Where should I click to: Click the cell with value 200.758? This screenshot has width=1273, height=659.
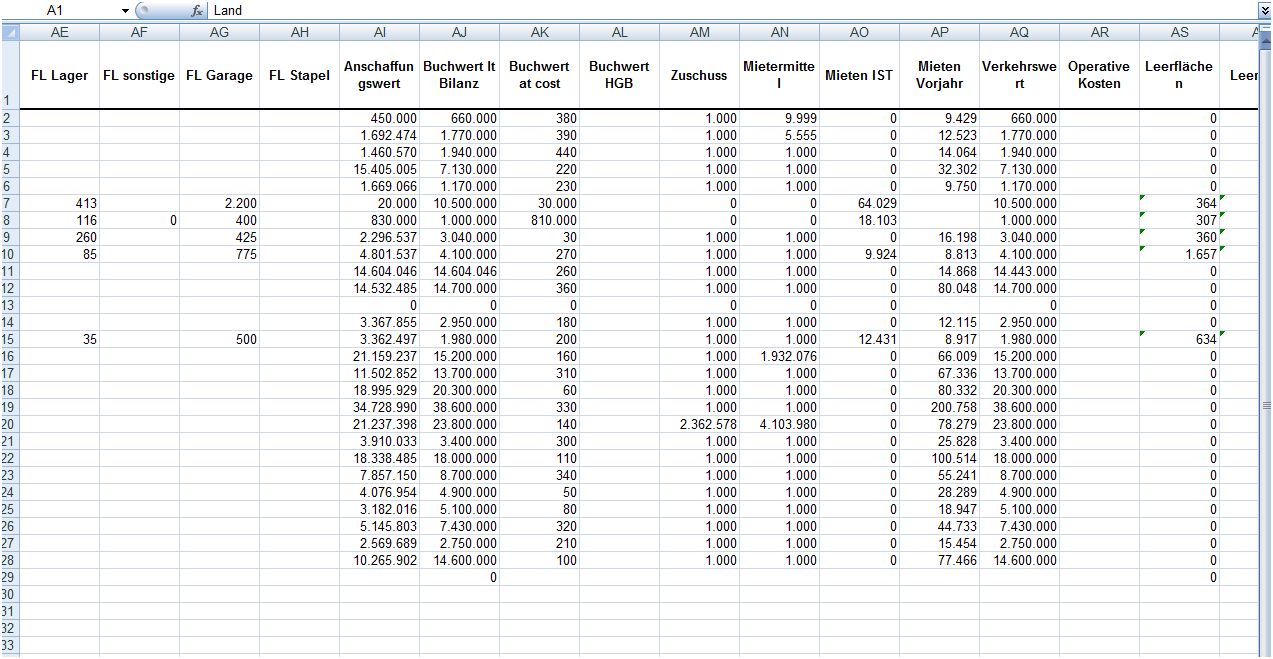[x=939, y=407]
